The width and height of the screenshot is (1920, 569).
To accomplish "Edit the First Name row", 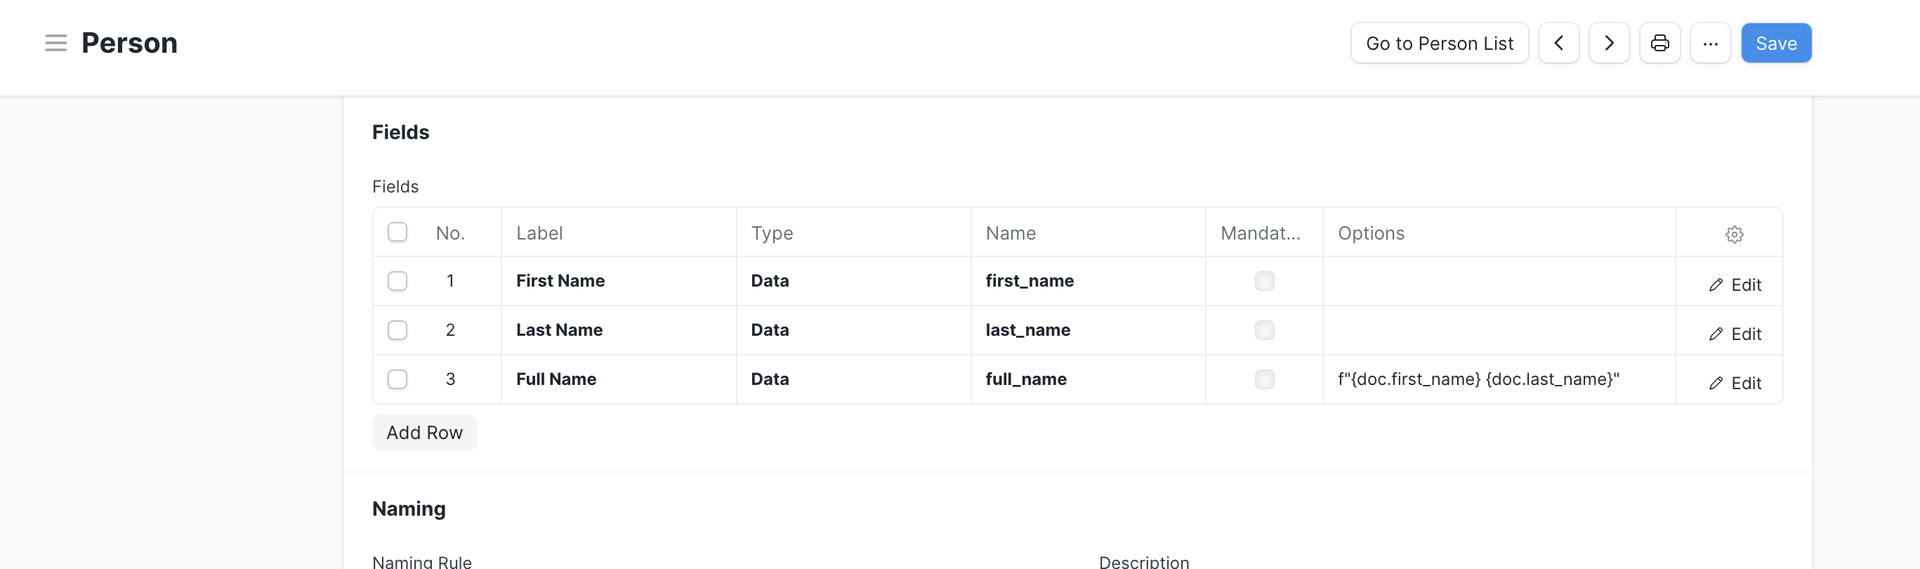I will pyautogui.click(x=1735, y=285).
